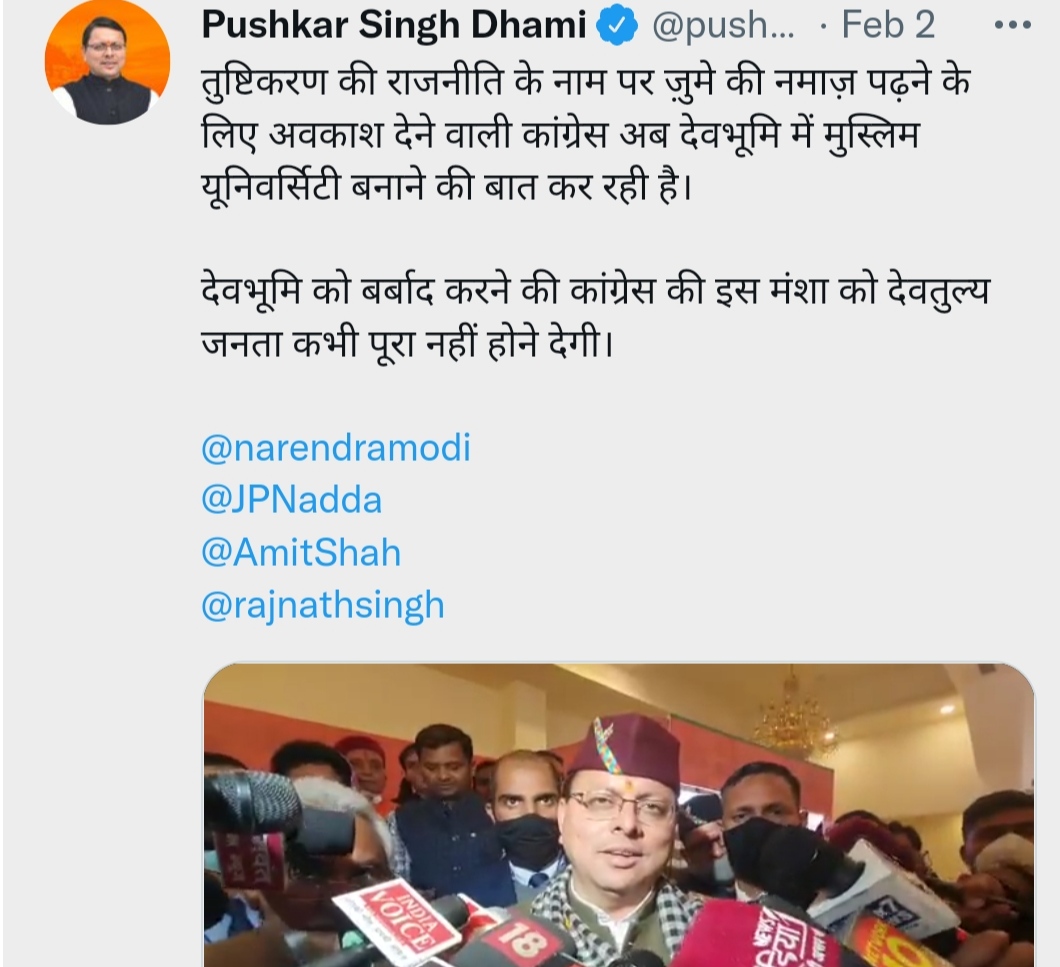Open the @AmitShah mention
The image size is (1060, 967).
[302, 552]
